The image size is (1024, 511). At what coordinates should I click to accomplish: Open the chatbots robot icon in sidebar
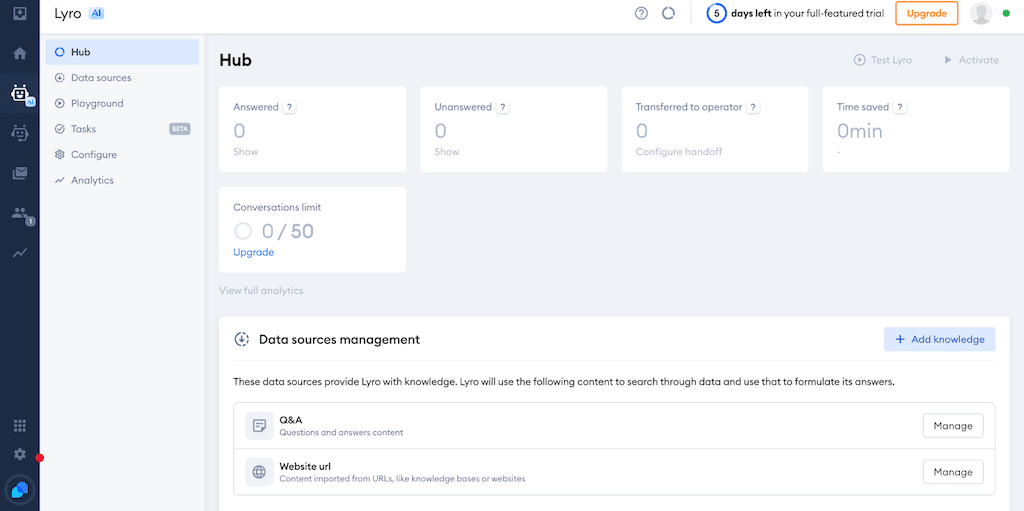pos(20,133)
